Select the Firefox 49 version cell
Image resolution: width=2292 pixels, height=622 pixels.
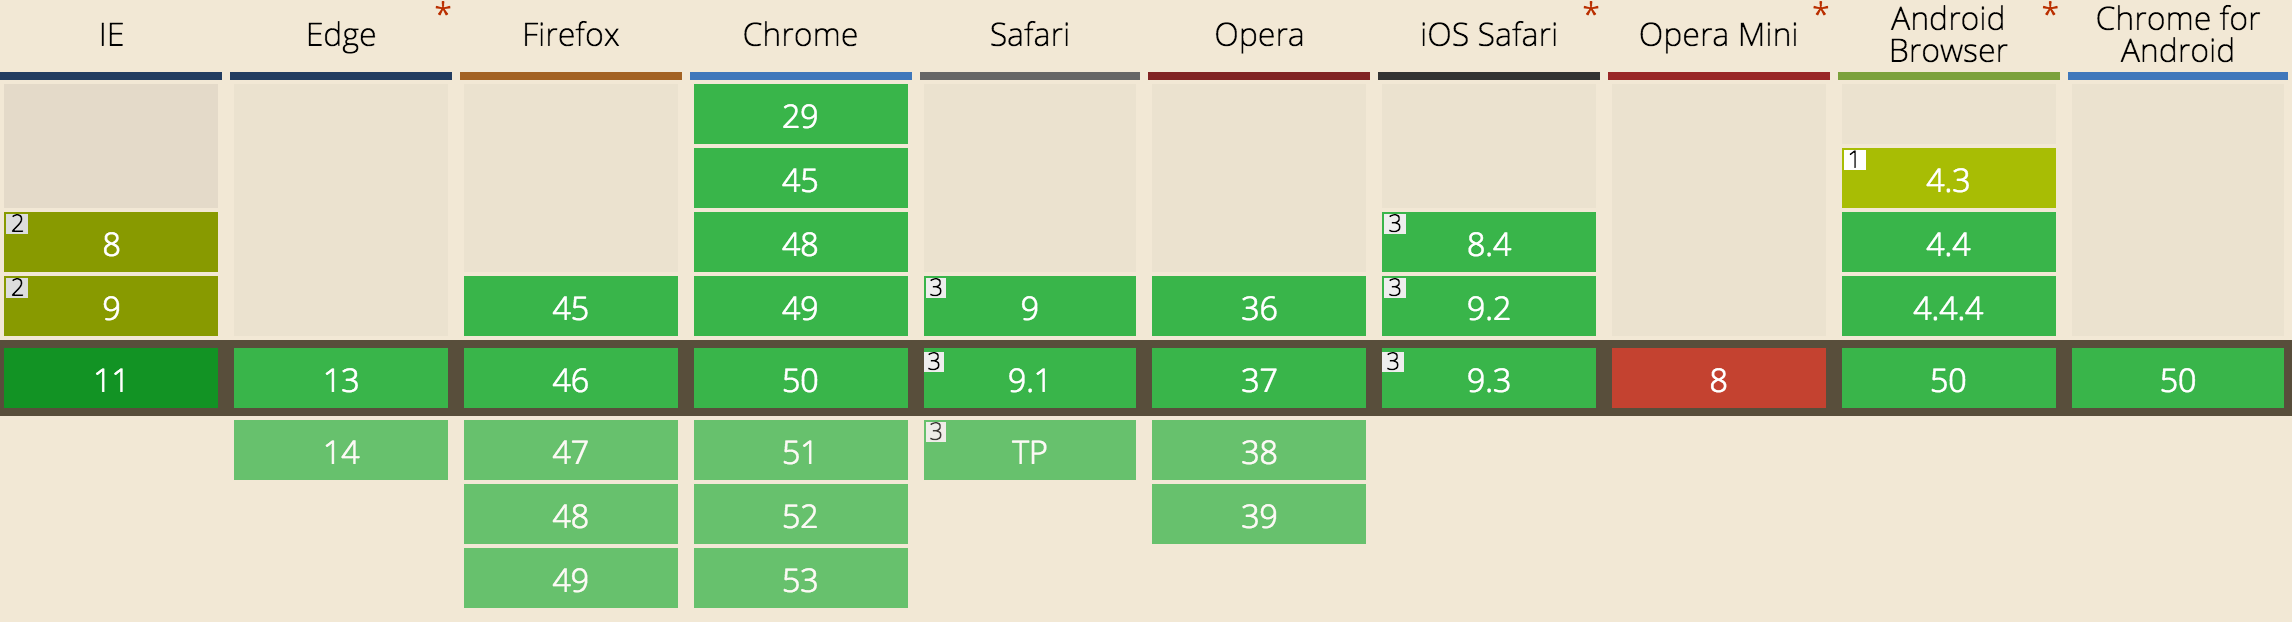click(x=570, y=579)
